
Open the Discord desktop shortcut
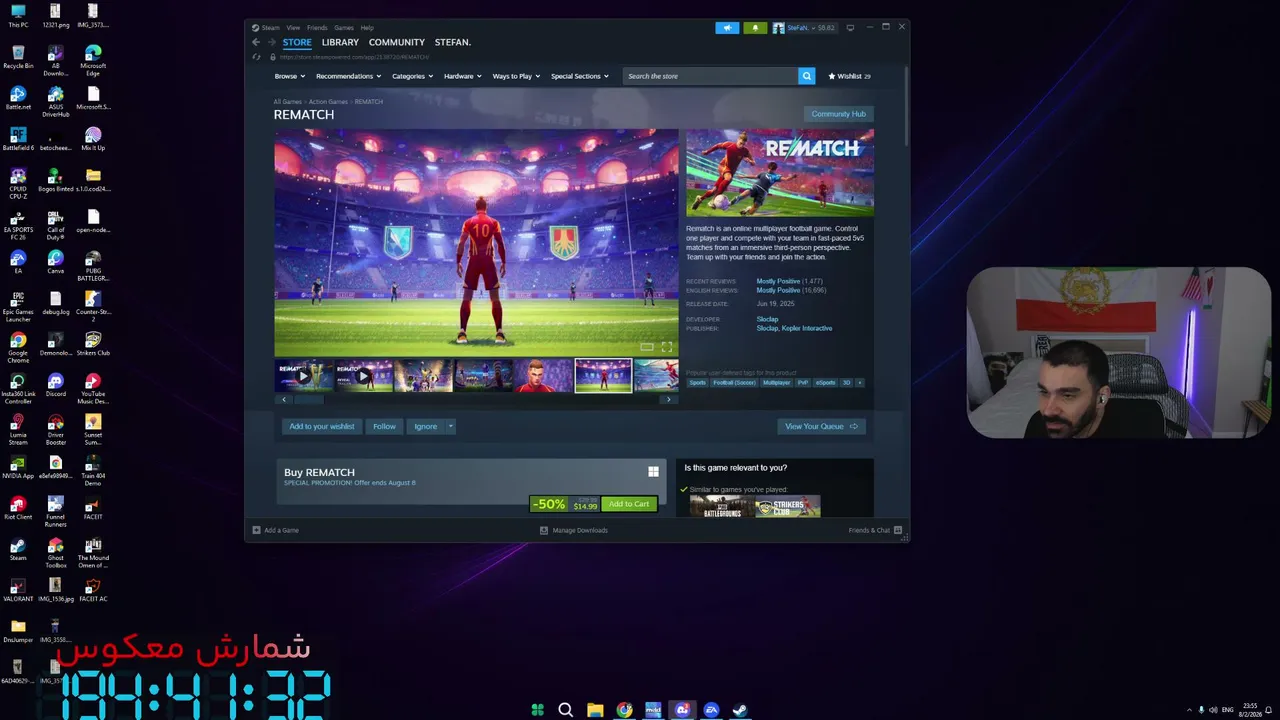(55, 385)
